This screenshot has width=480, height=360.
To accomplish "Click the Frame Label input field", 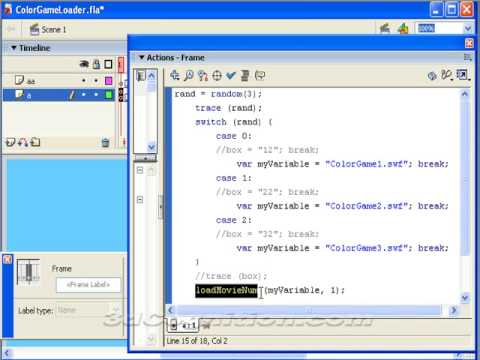I will tap(88, 285).
